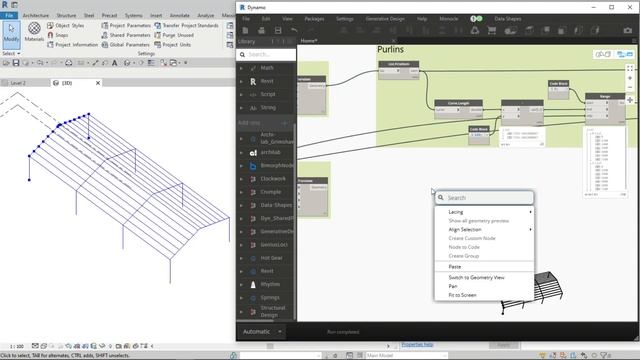
Task: Open the Select dropdown under Modify
Action: [11, 53]
